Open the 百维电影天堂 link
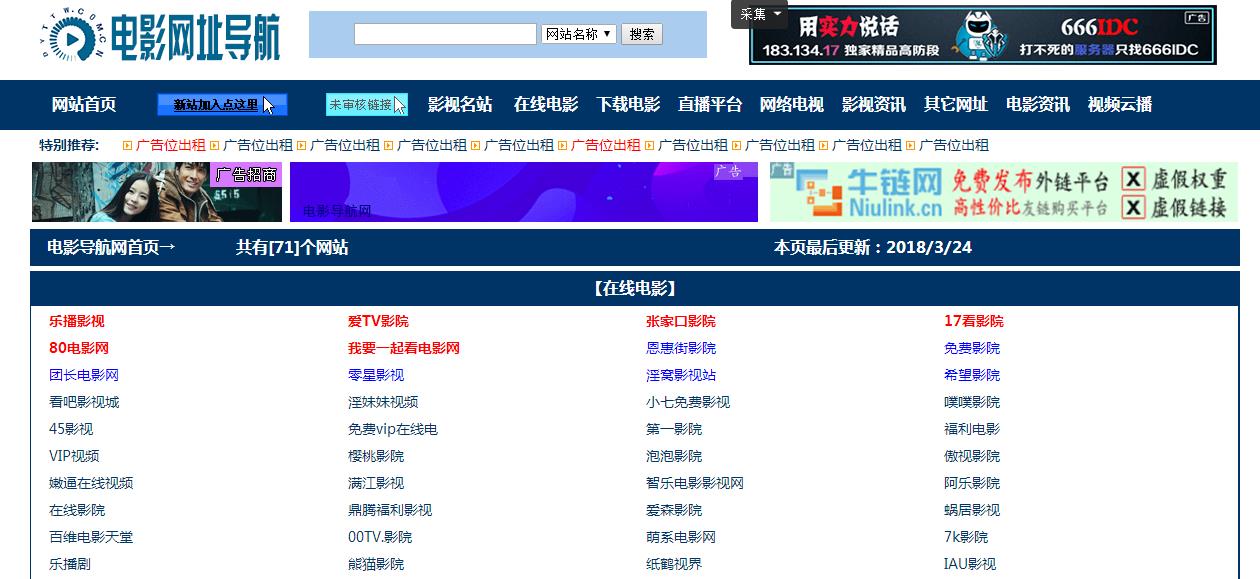Screen dimensions: 1260x579 tap(91, 537)
